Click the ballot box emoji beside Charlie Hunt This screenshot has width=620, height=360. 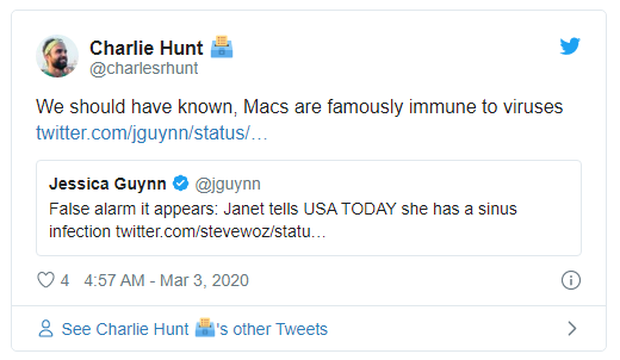221,47
